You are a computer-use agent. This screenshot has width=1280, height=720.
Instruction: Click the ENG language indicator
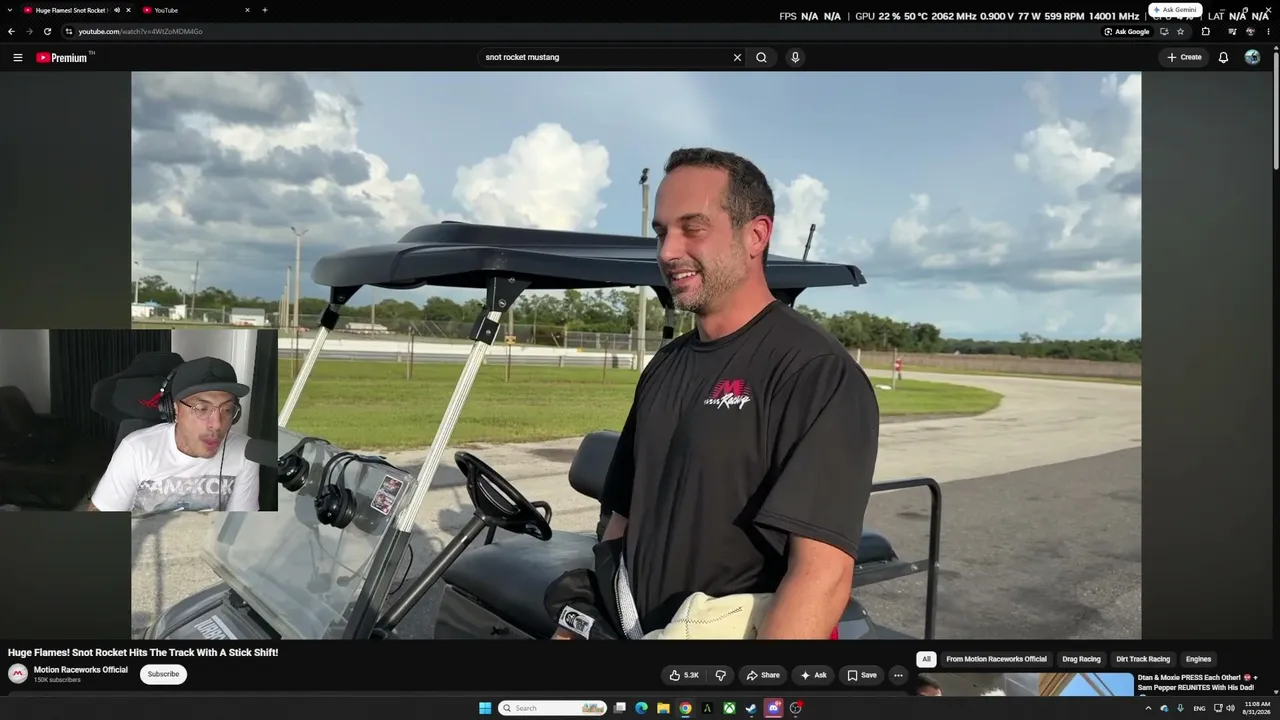coord(1199,708)
